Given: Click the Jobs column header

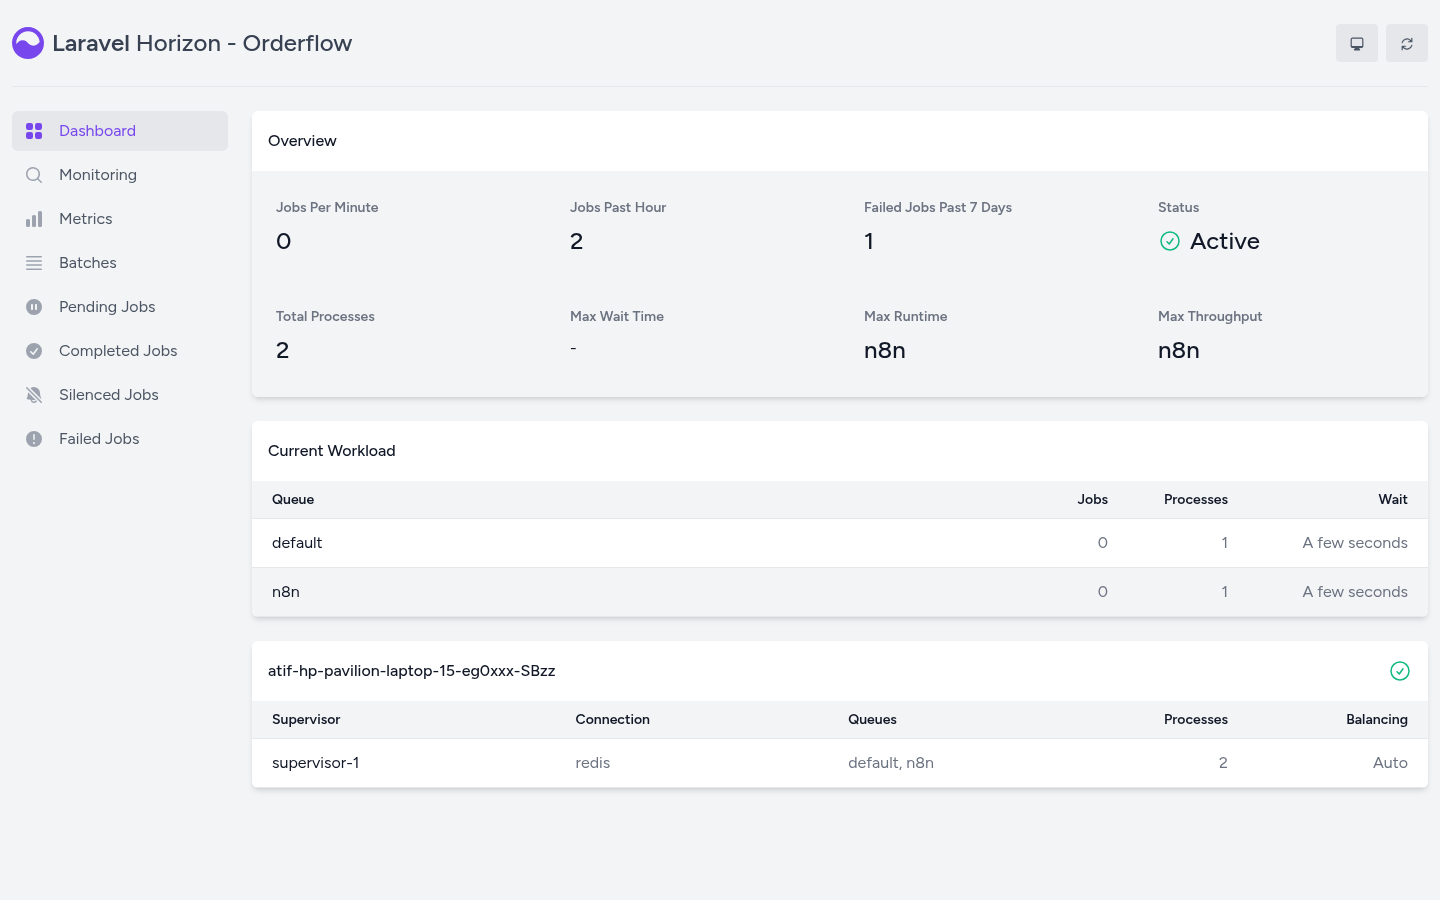Looking at the screenshot, I should click(x=1093, y=499).
